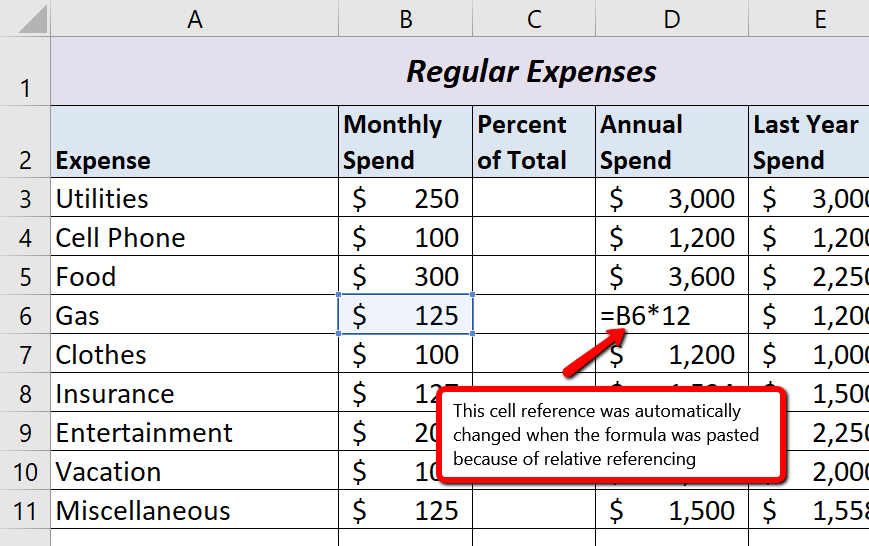Click Utilities monthly spend $250
The width and height of the screenshot is (869, 546).
tap(406, 197)
